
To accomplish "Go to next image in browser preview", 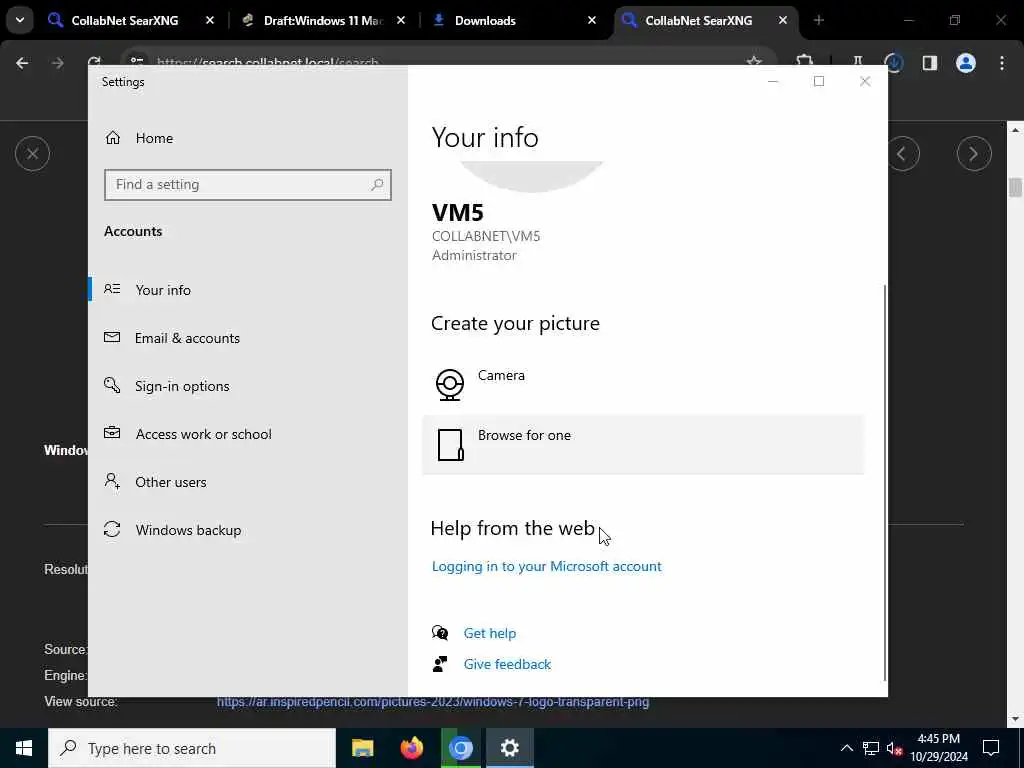I will point(974,153).
